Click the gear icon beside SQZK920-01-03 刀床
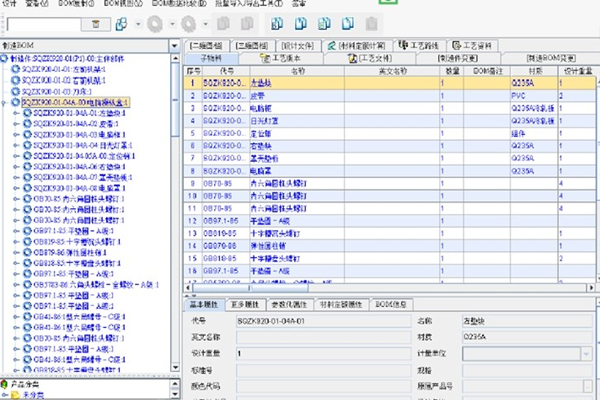The width and height of the screenshot is (600, 400). 15,91
